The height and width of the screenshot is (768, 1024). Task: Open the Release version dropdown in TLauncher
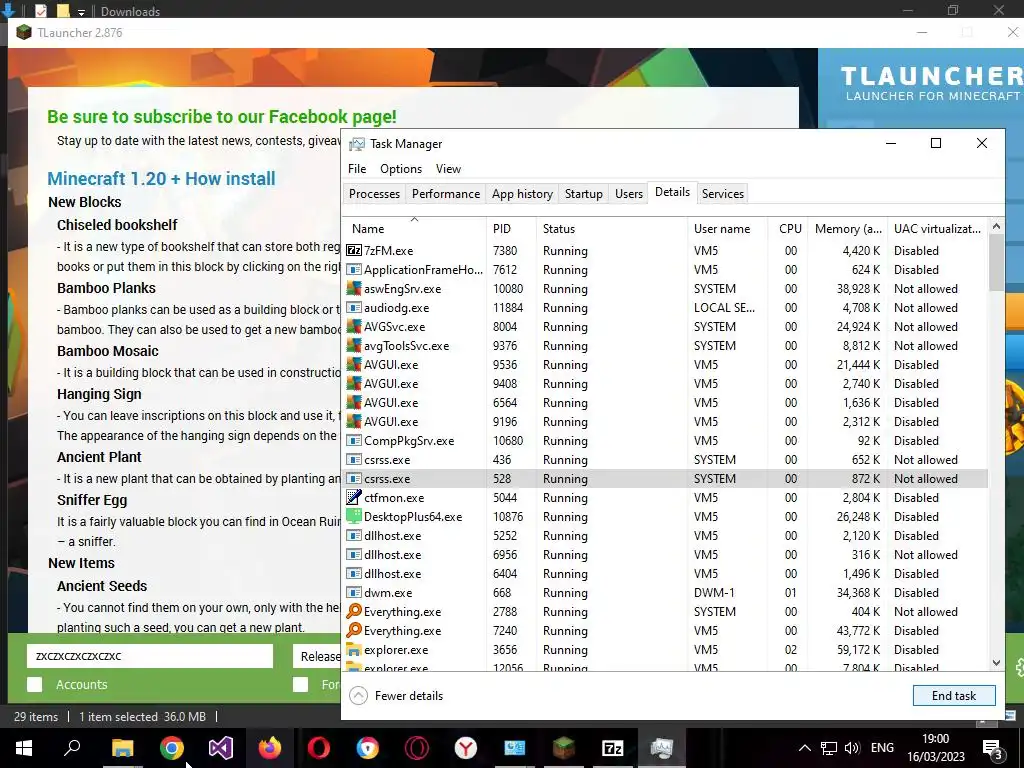coord(317,656)
